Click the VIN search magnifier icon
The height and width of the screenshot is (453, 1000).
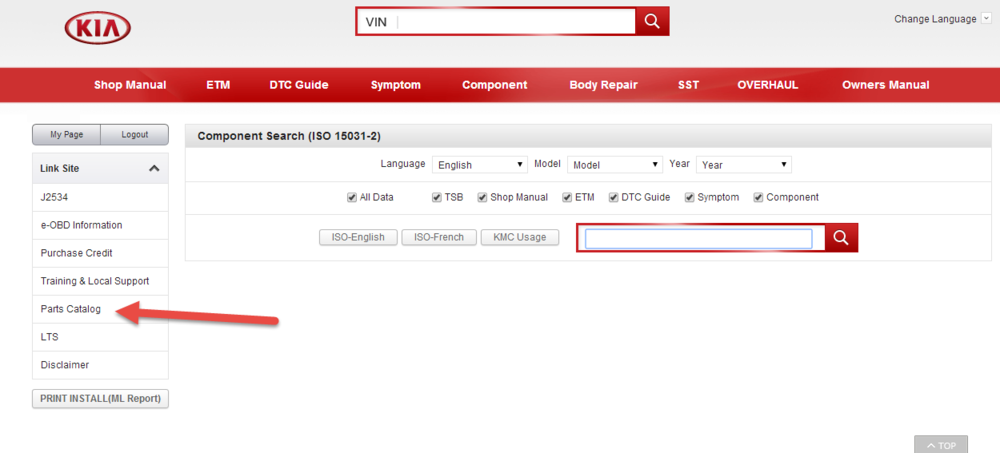(652, 21)
